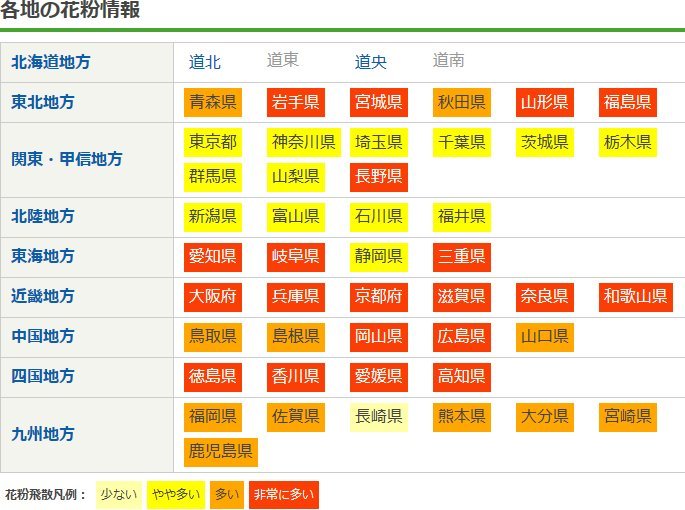Click the 北海道地方 region header
The width and height of the screenshot is (685, 510).
coord(50,62)
